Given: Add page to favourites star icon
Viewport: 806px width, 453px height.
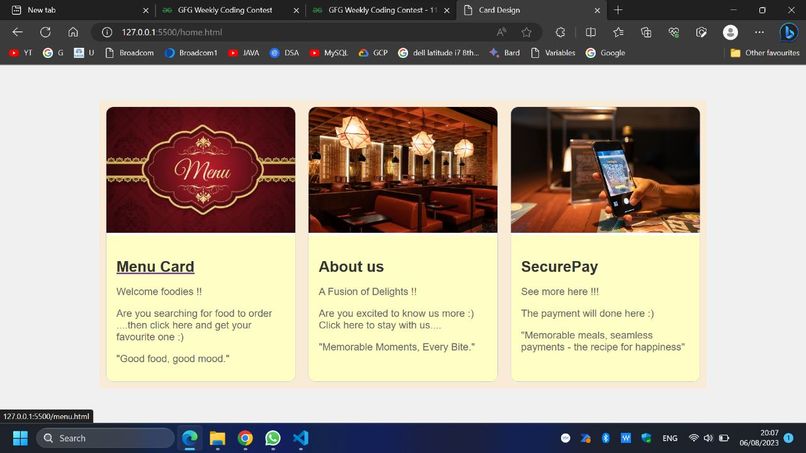Looking at the screenshot, I should click(526, 32).
